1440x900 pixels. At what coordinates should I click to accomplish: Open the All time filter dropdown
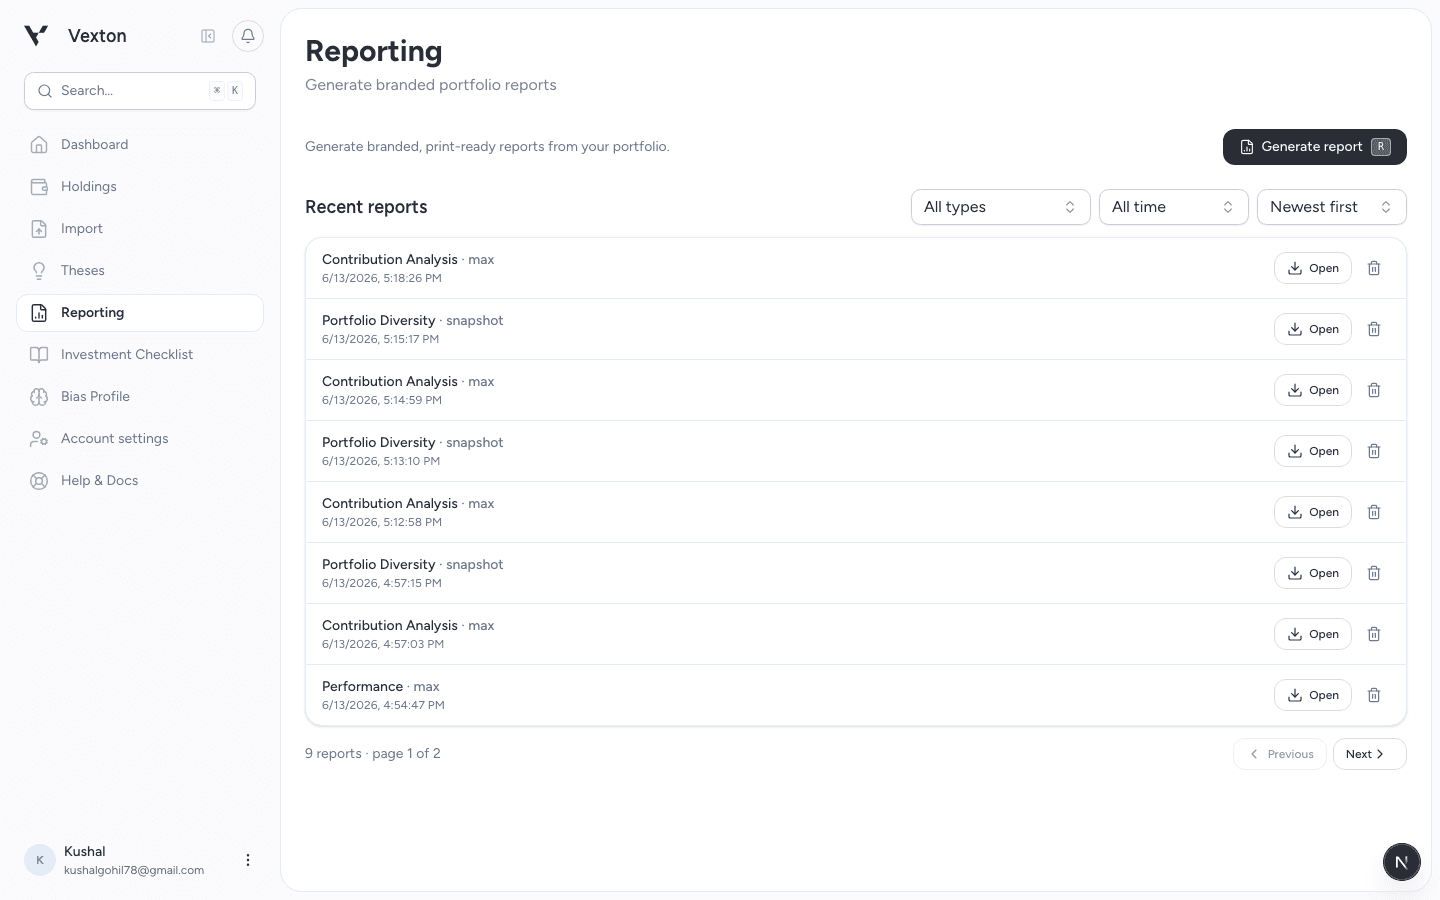click(x=1173, y=207)
